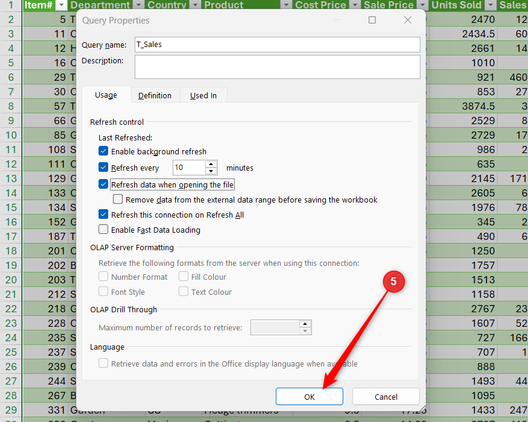Toggle Refresh this connection on Refresh All
528x422 pixels.
tap(103, 214)
